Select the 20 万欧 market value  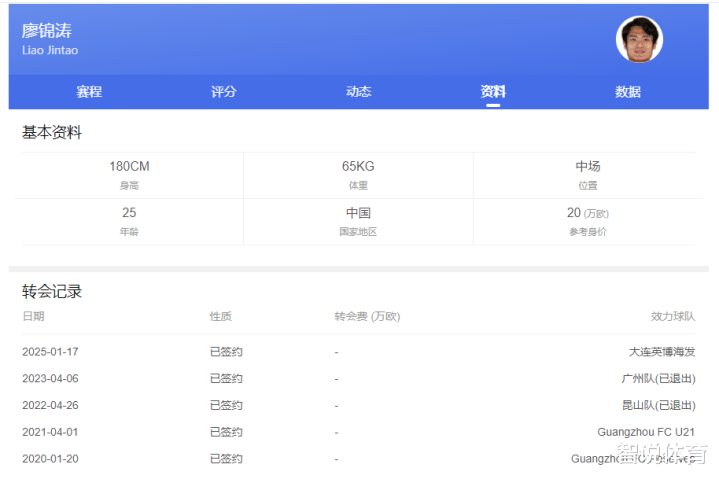587,213
